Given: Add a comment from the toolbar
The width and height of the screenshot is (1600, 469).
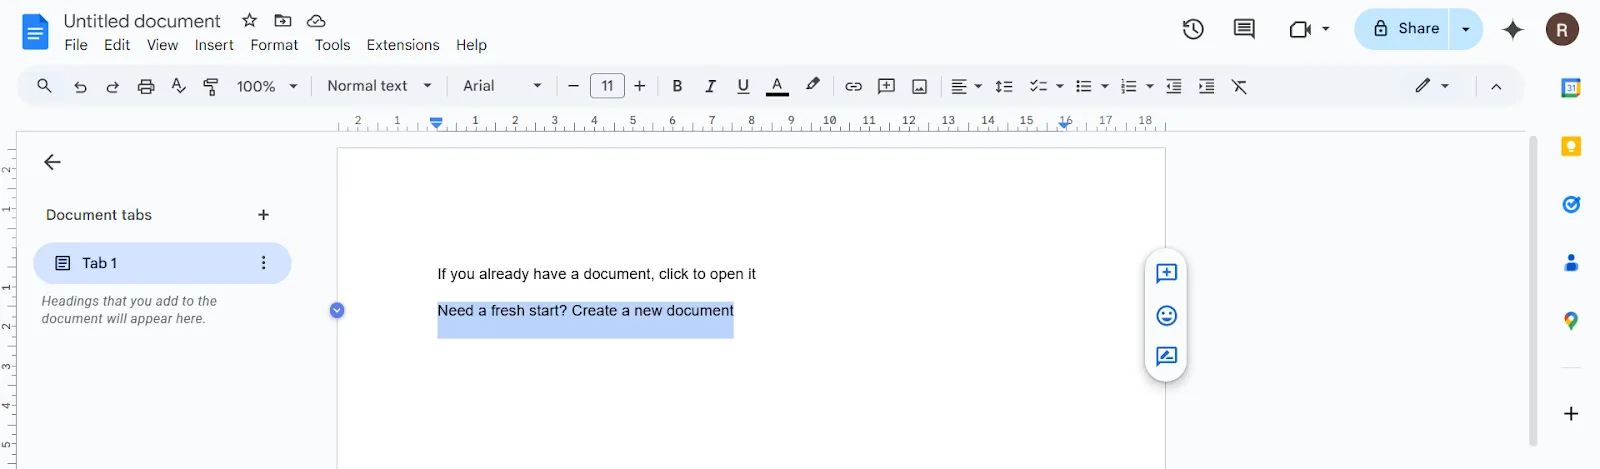Looking at the screenshot, I should [886, 87].
